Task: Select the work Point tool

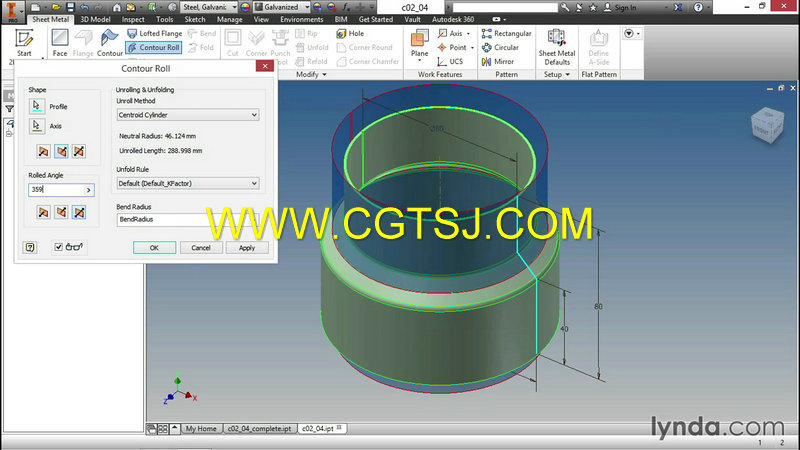Action: pos(452,47)
